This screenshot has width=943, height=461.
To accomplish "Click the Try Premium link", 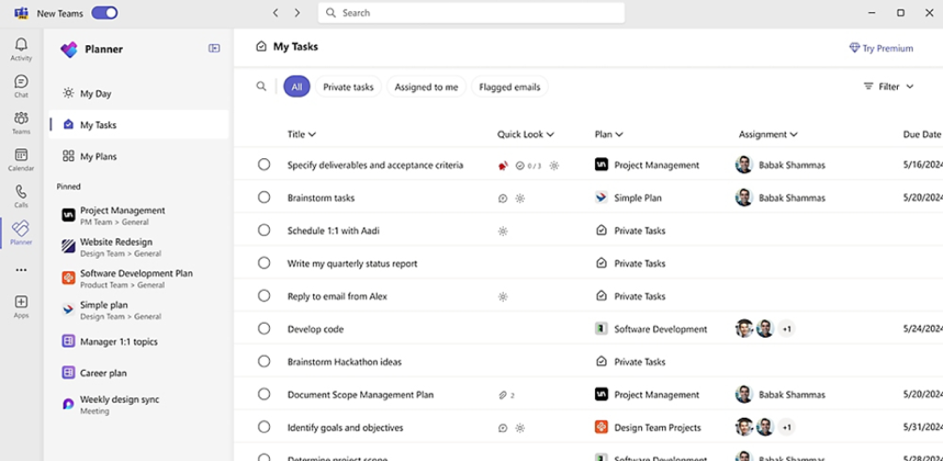I will point(880,48).
